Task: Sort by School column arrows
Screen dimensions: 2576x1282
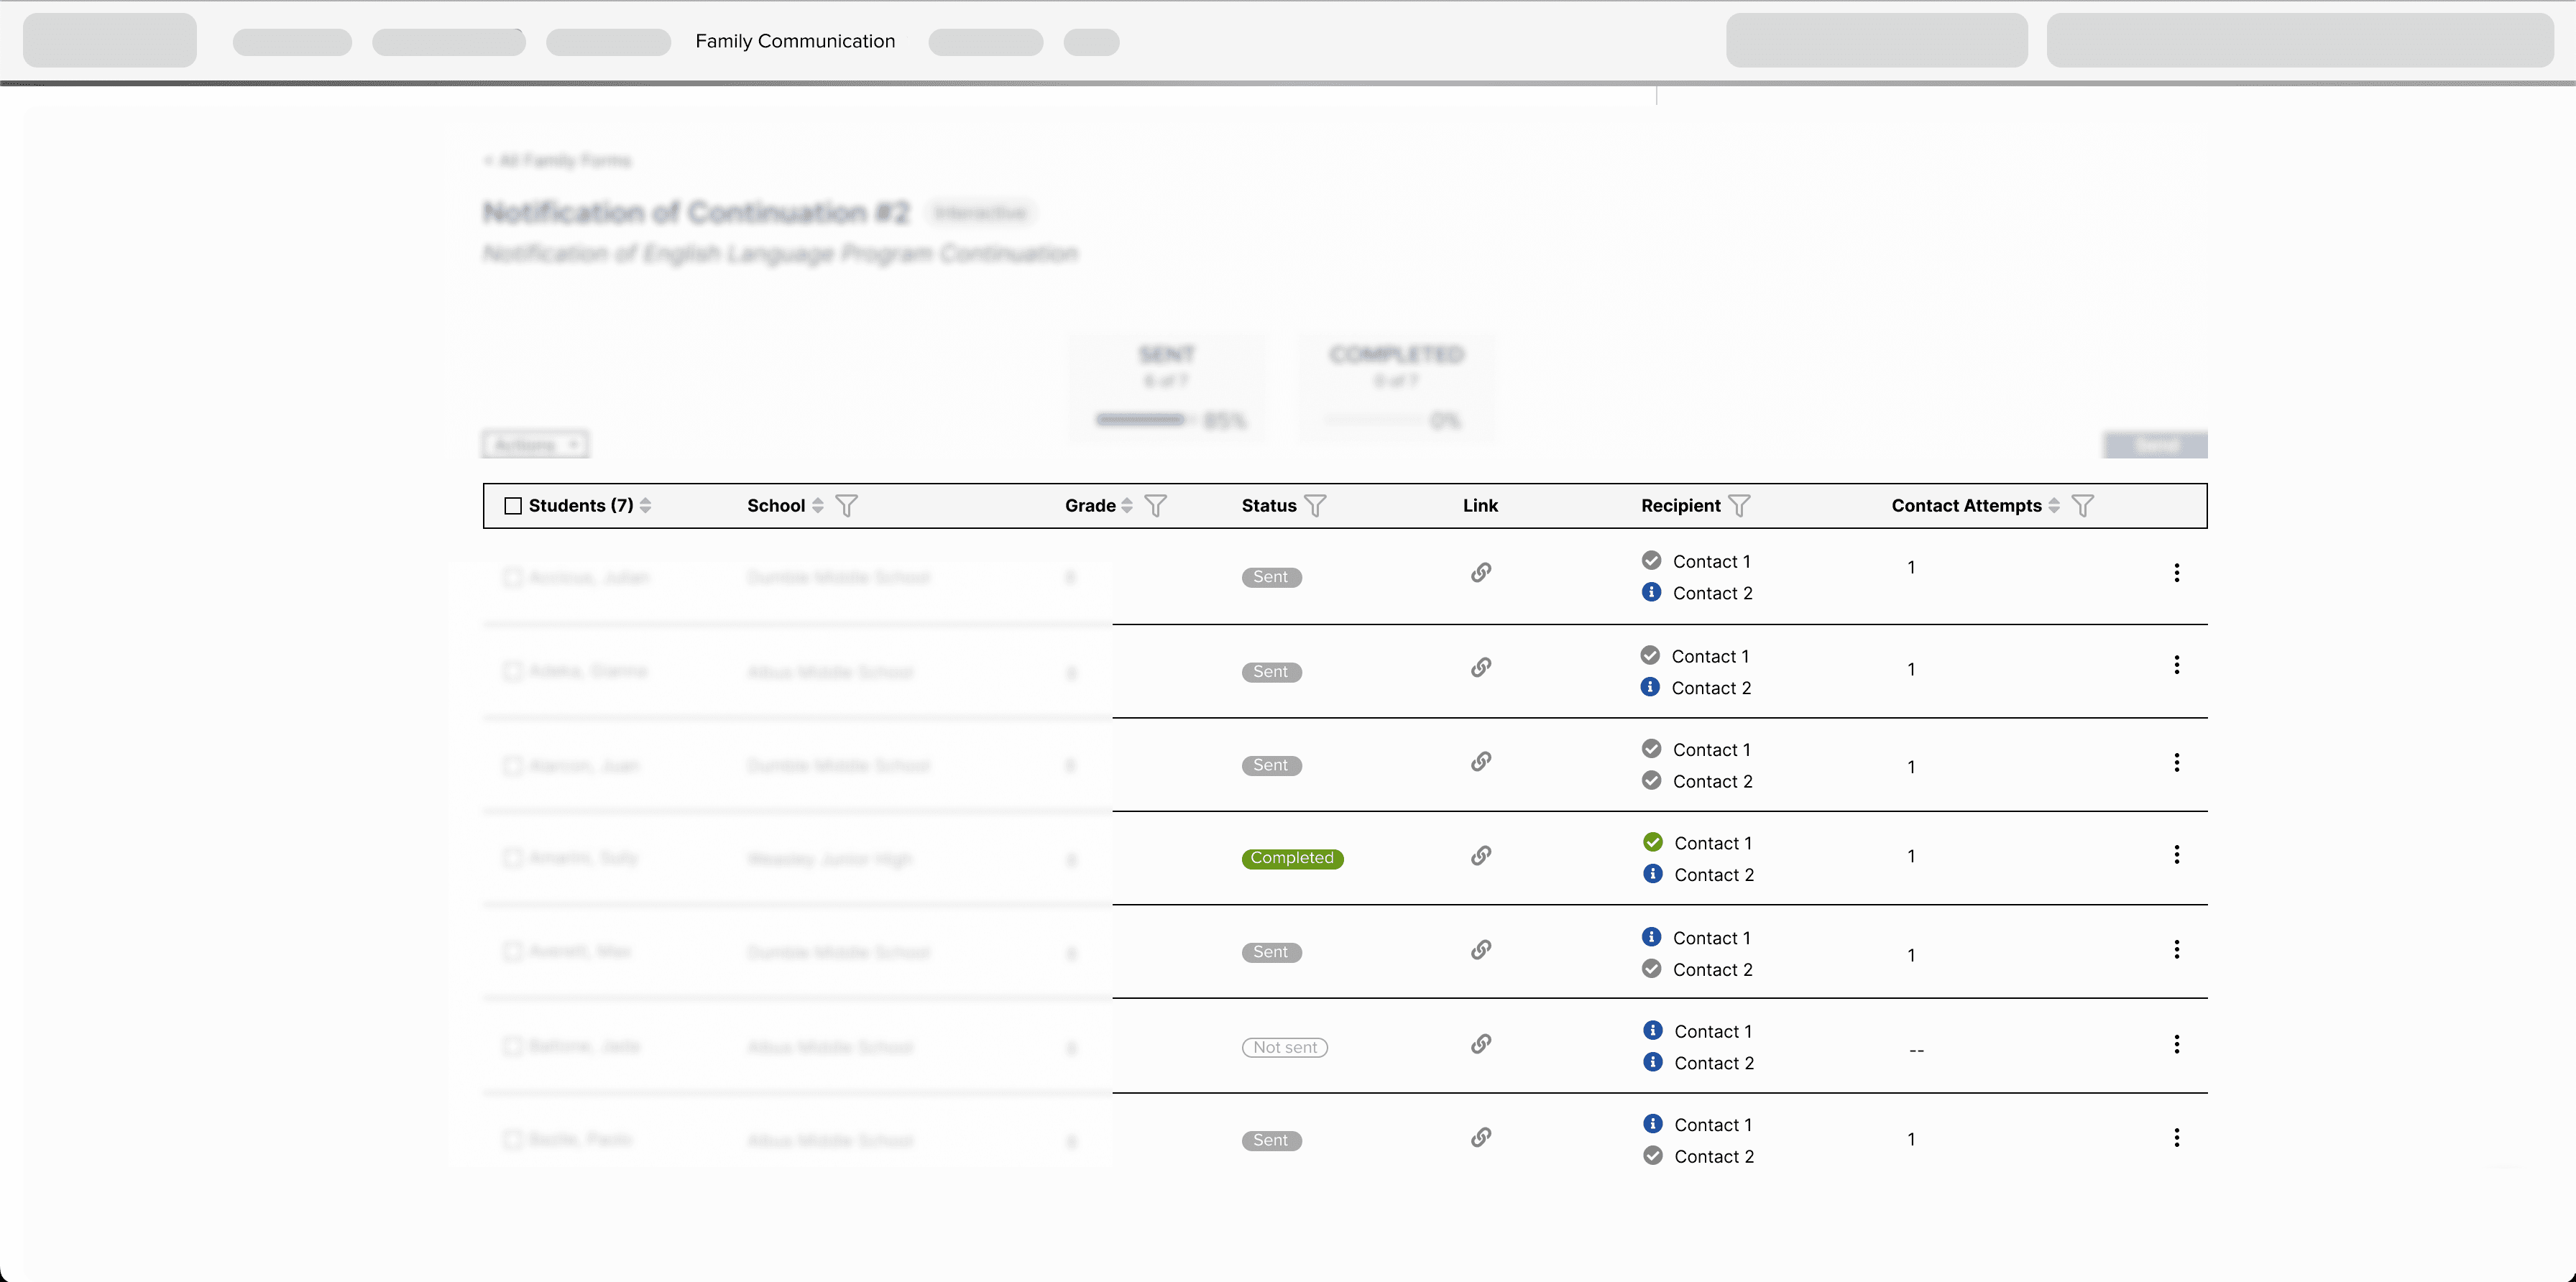Action: click(x=818, y=506)
